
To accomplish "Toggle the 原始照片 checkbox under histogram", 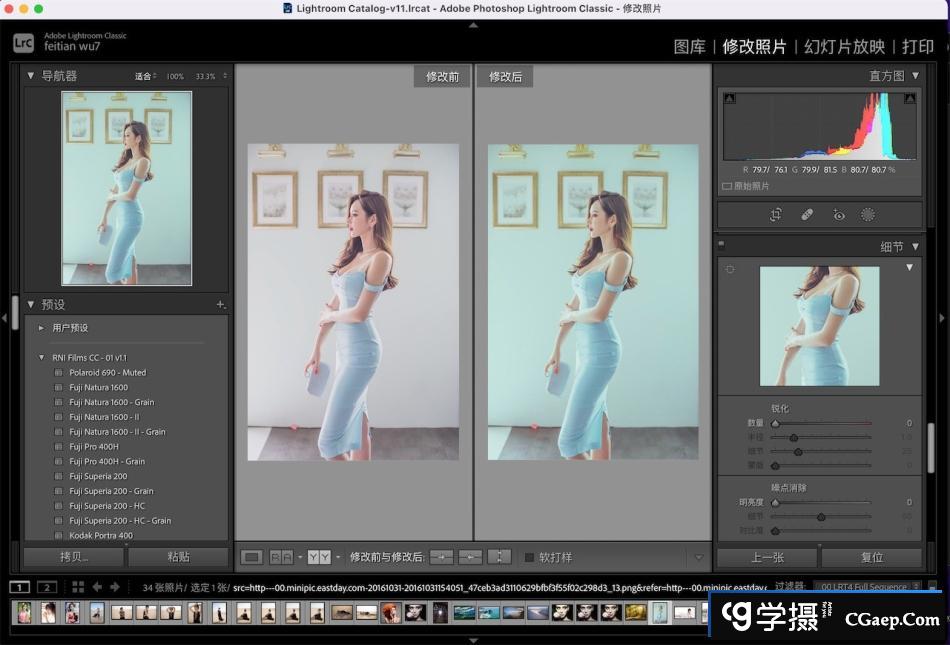I will [727, 186].
